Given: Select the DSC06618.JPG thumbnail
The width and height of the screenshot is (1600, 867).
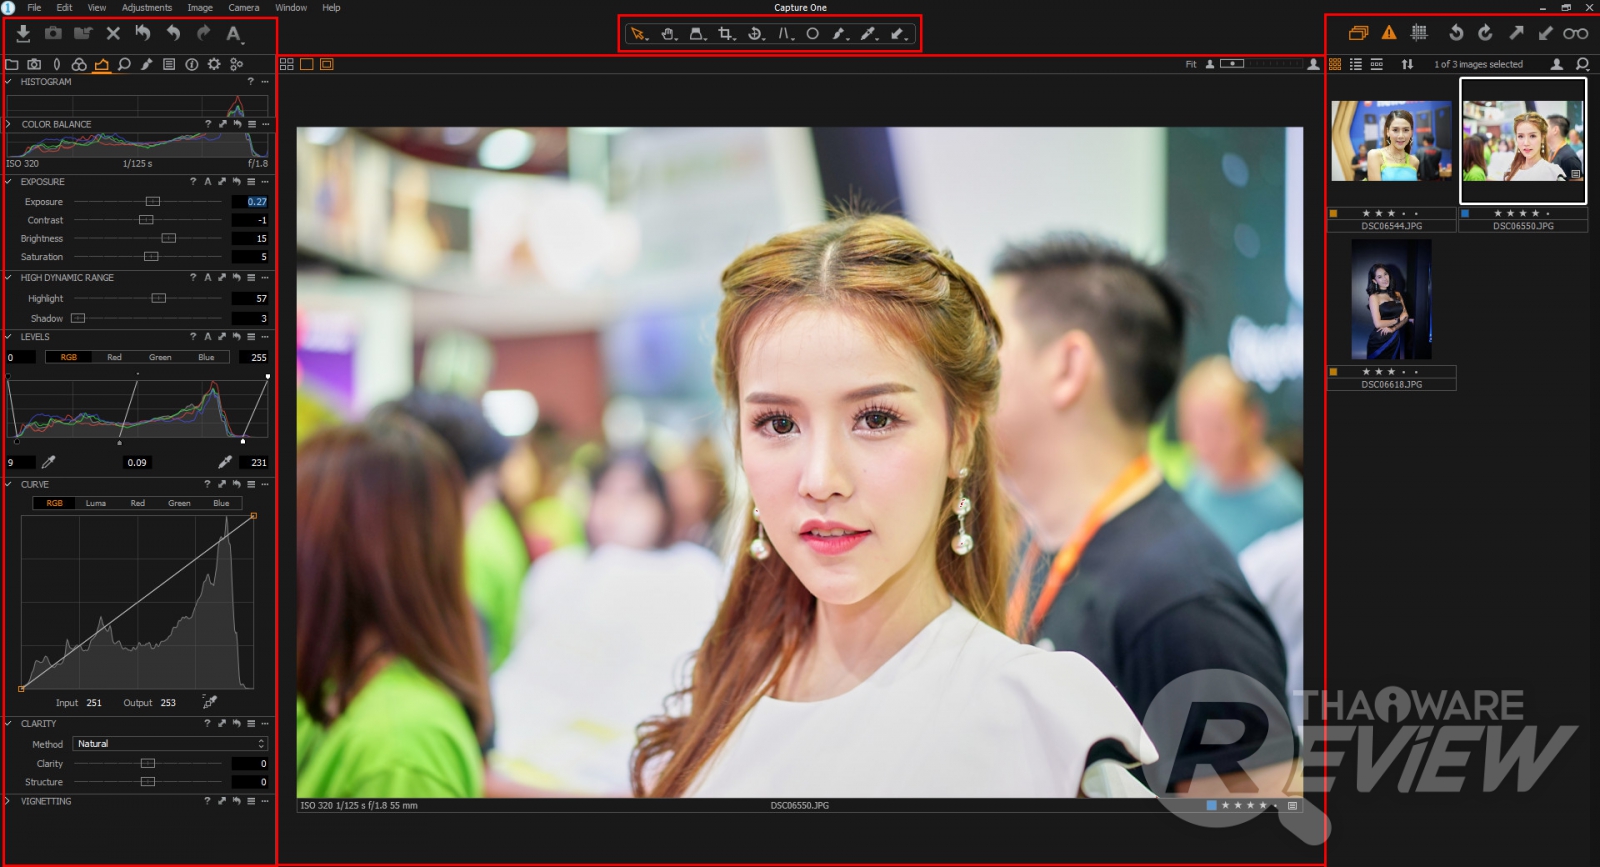Looking at the screenshot, I should (x=1391, y=299).
